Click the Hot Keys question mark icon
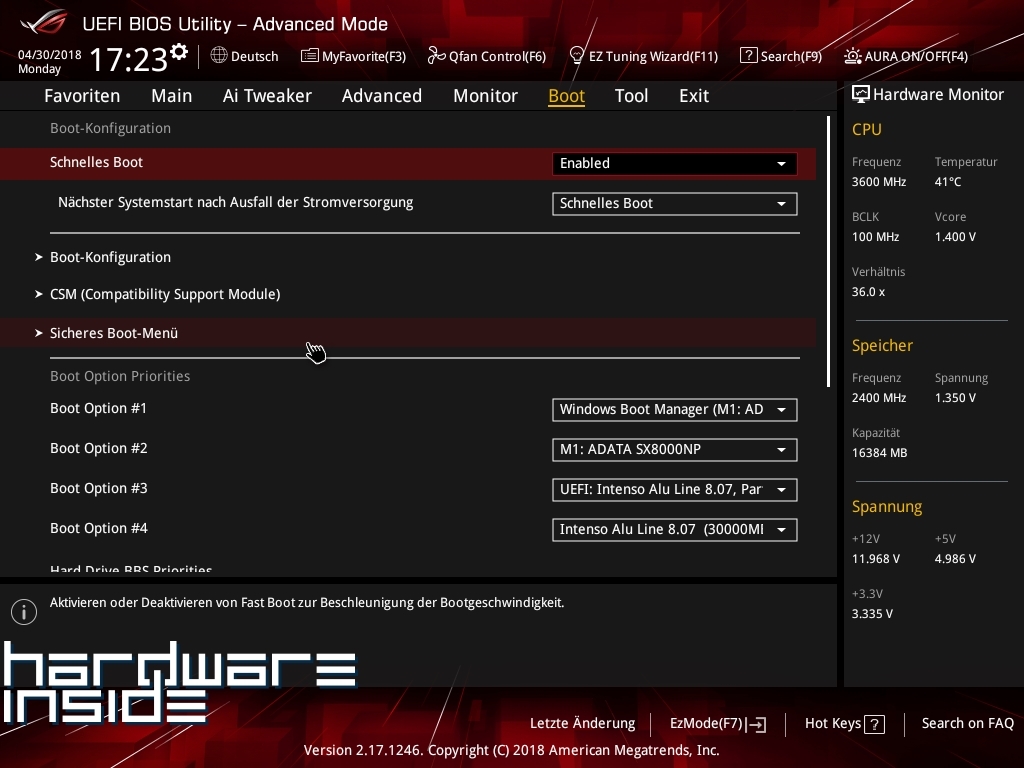The width and height of the screenshot is (1024, 768). point(874,724)
